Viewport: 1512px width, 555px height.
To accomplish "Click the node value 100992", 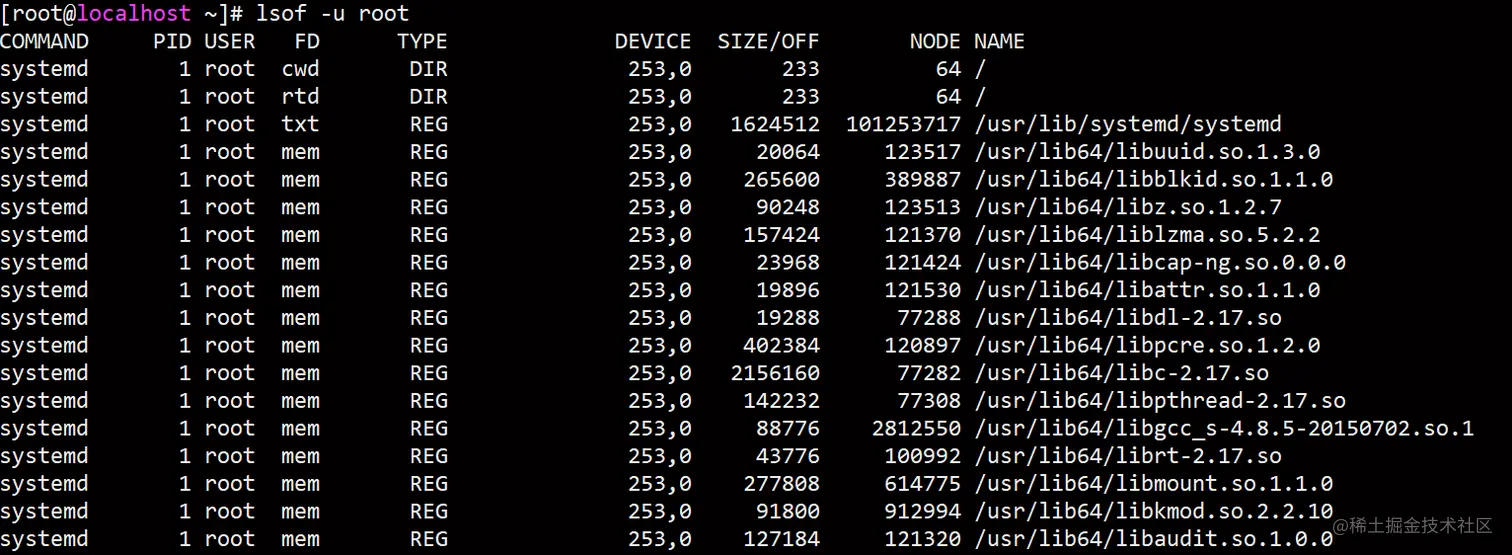I will tap(922, 456).
